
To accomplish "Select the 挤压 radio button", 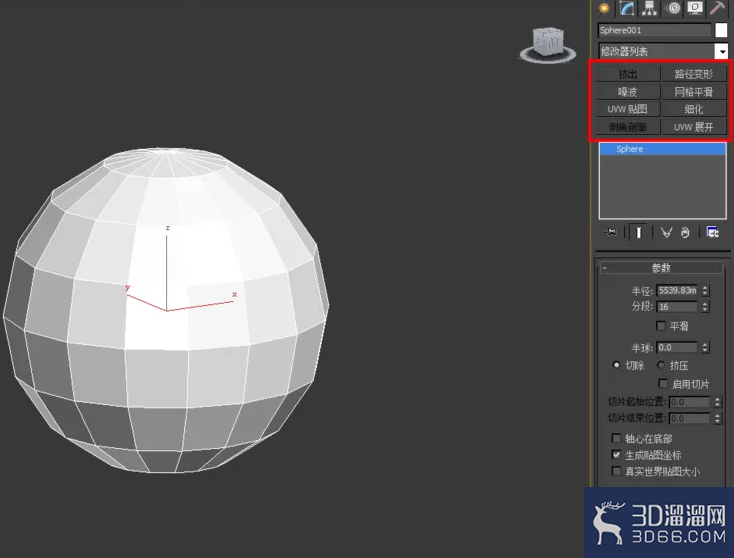I will [x=661, y=365].
